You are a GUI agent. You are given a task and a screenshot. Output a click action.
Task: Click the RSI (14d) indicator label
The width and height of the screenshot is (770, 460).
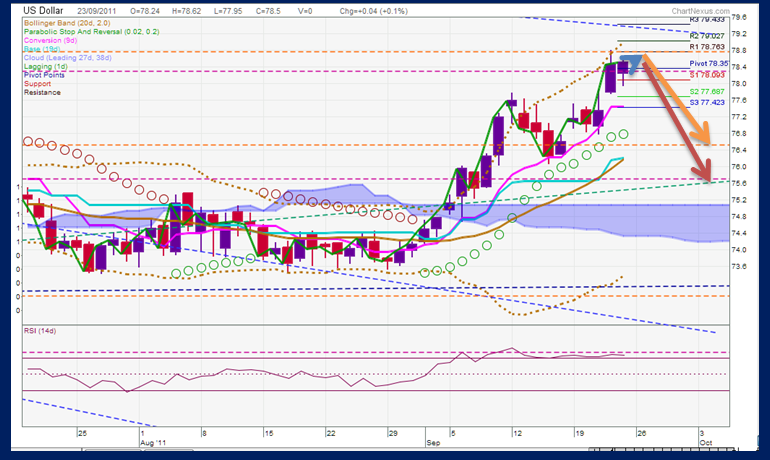pos(40,331)
